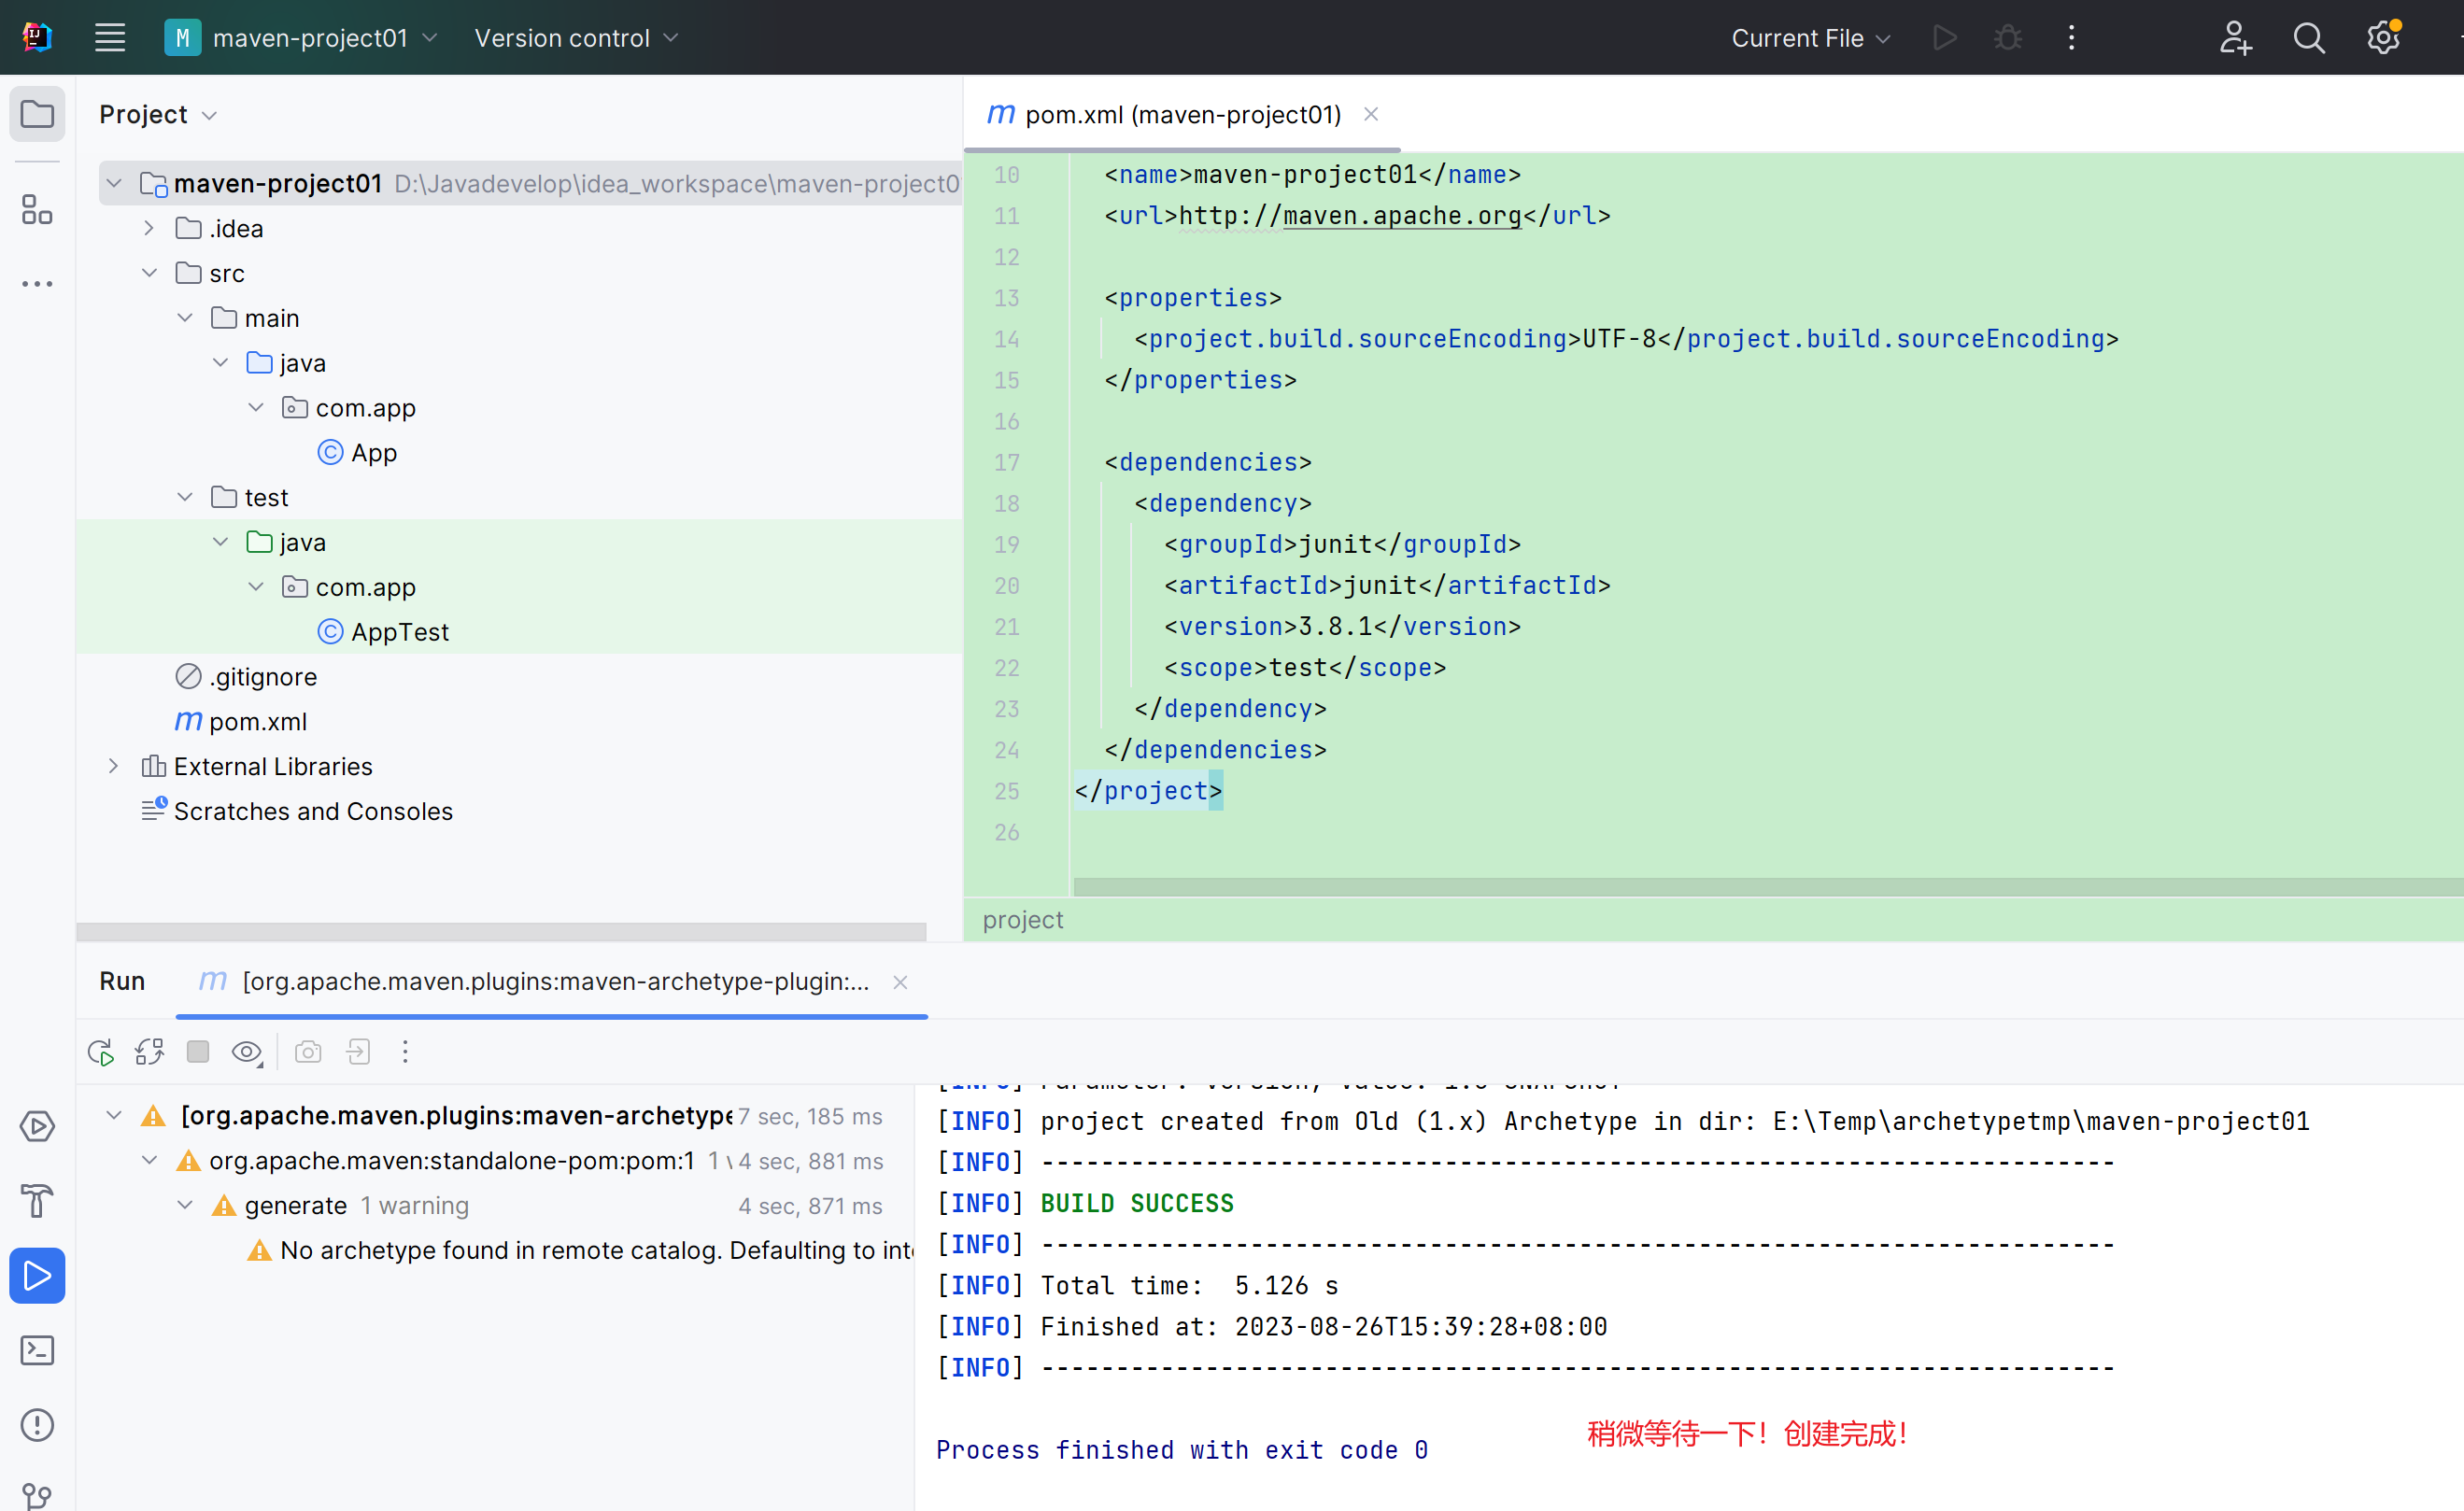The width and height of the screenshot is (2464, 1511).
Task: Select the App class under main
Action: pos(357,452)
